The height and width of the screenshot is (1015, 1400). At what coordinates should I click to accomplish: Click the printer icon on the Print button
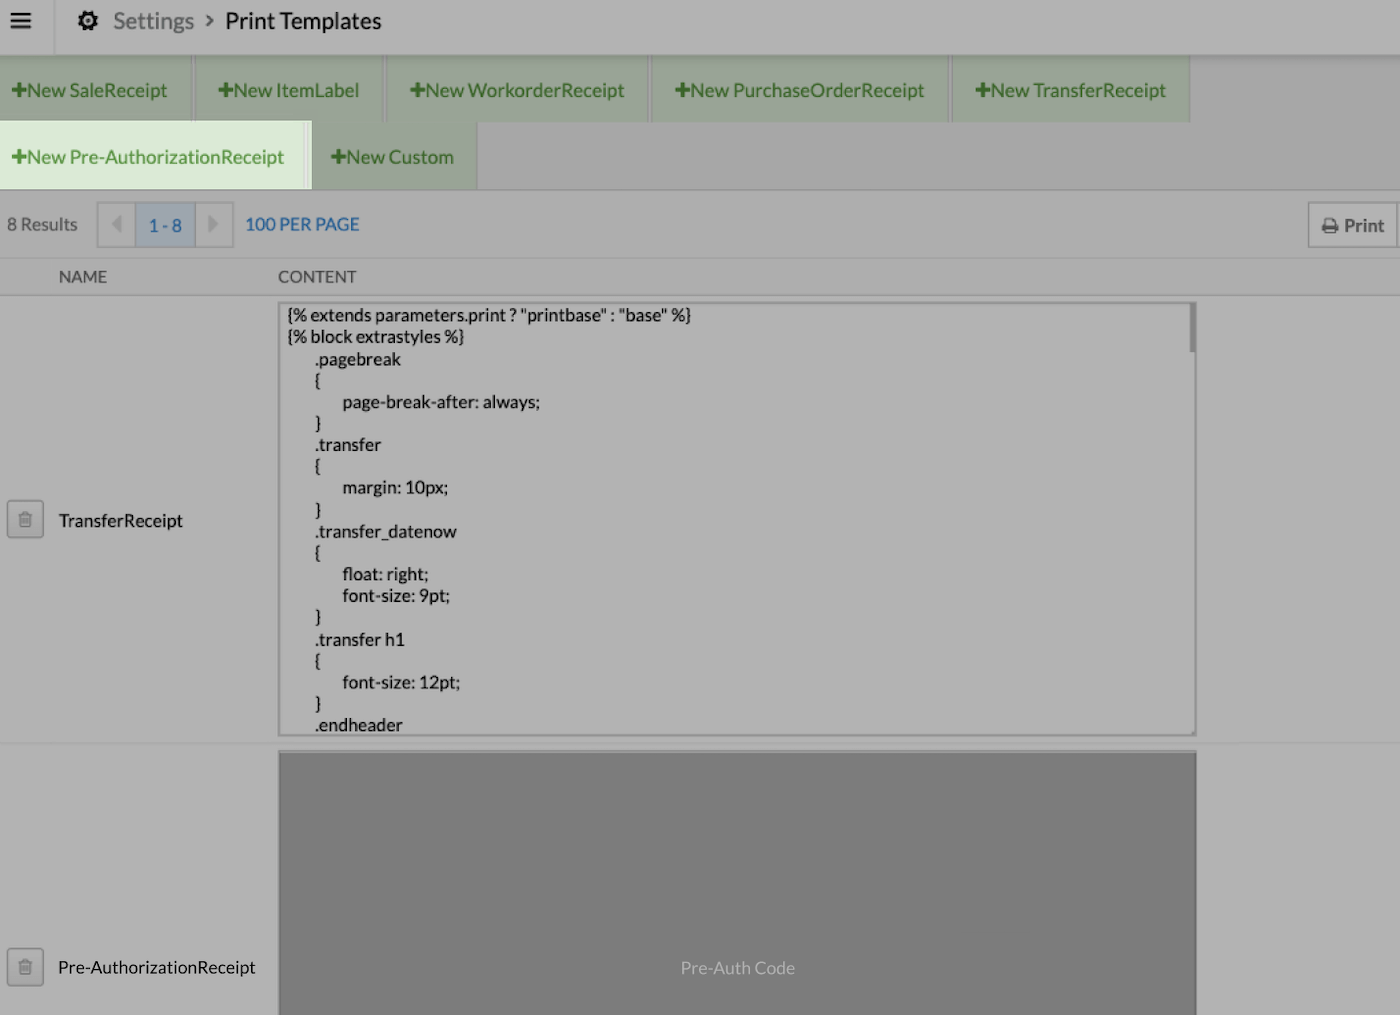pos(1329,225)
